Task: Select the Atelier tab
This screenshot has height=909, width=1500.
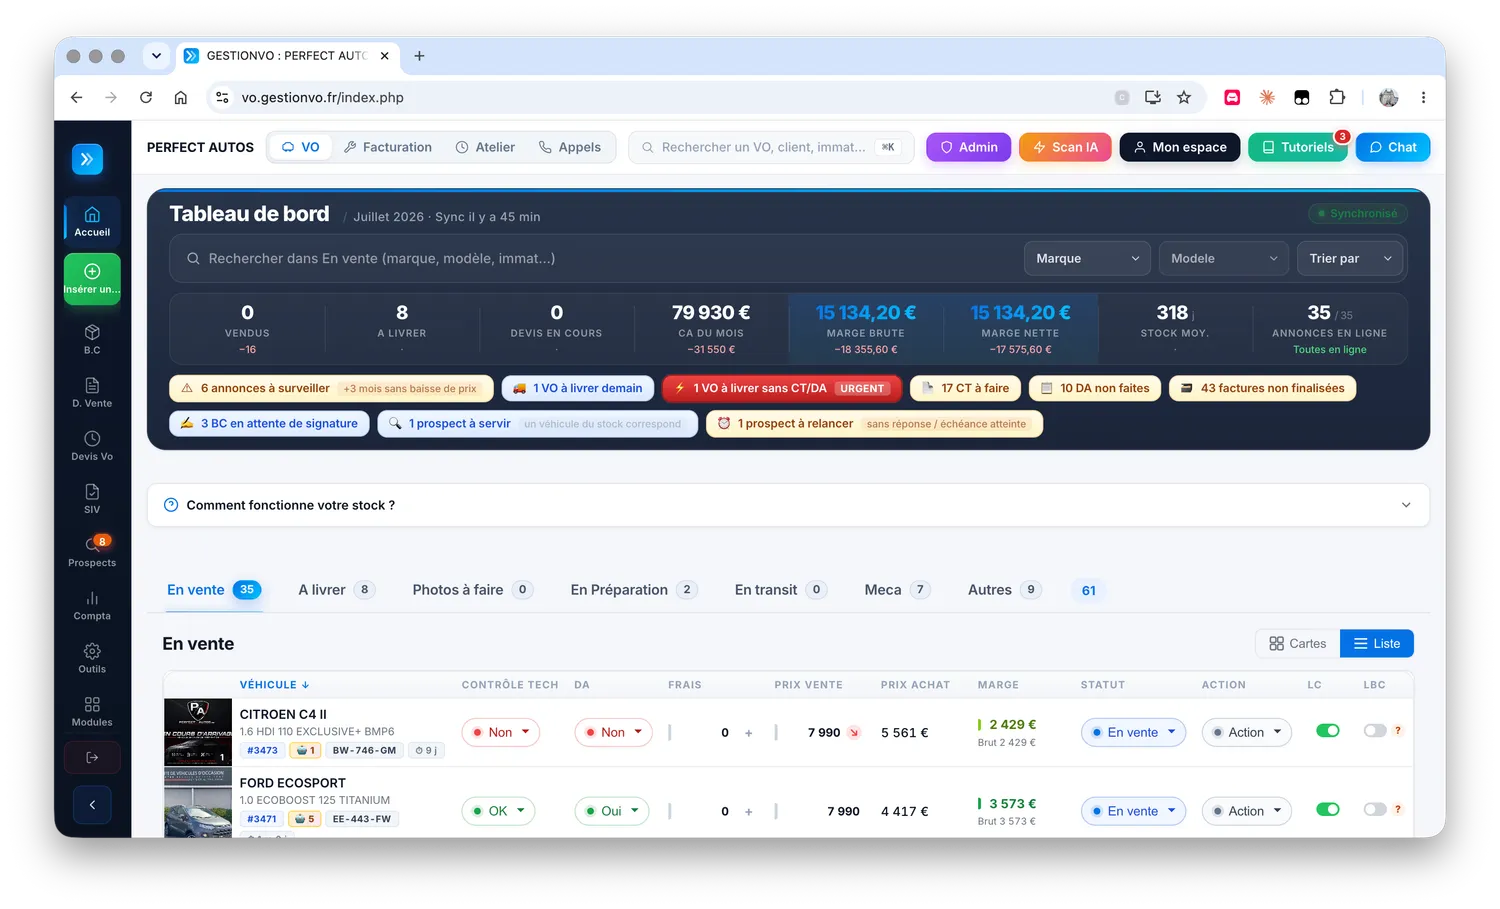Action: click(x=485, y=147)
